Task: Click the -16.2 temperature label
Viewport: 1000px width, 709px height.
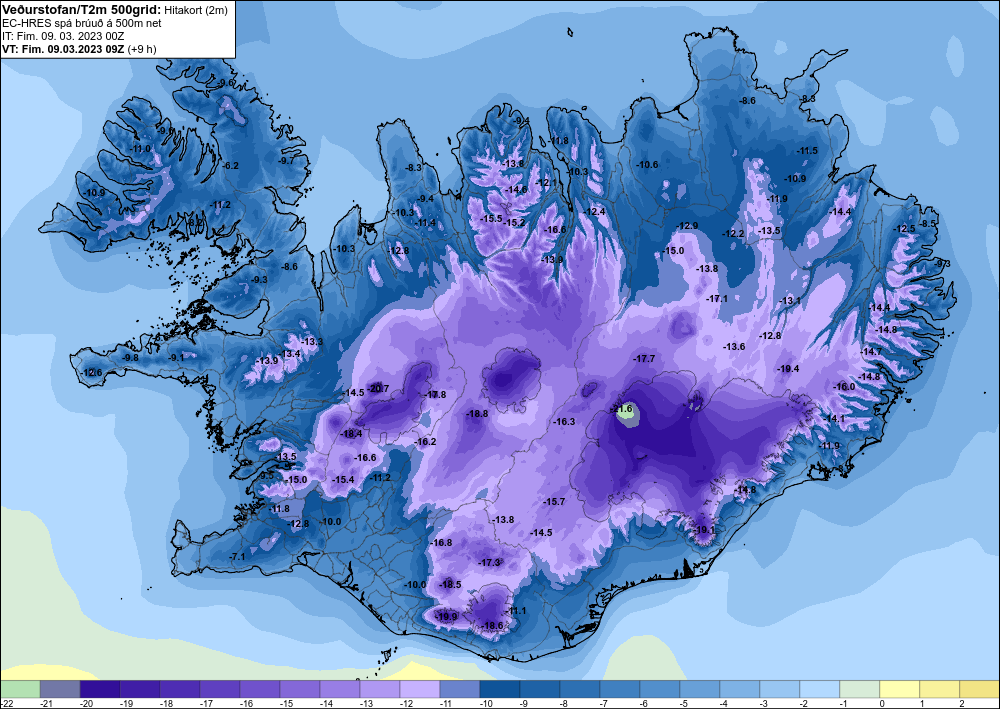Action: coord(425,441)
